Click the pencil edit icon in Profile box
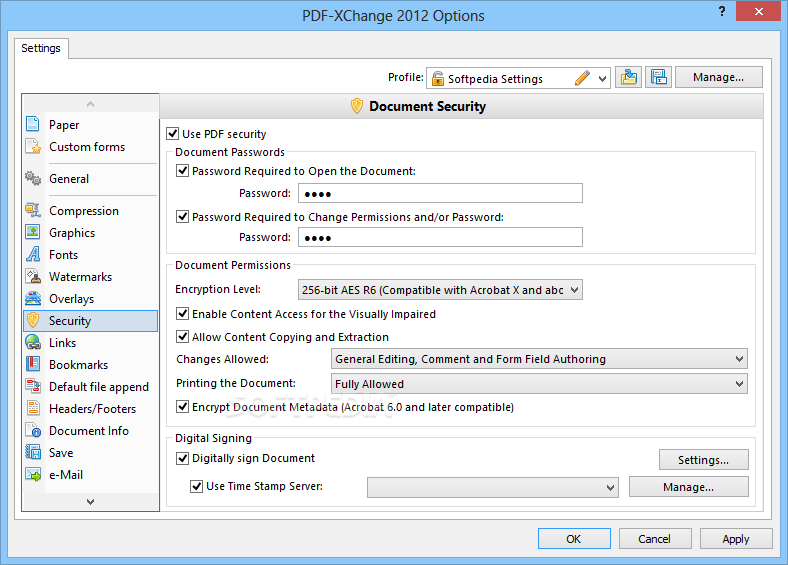Screen dimensions: 788x565 click(x=582, y=78)
